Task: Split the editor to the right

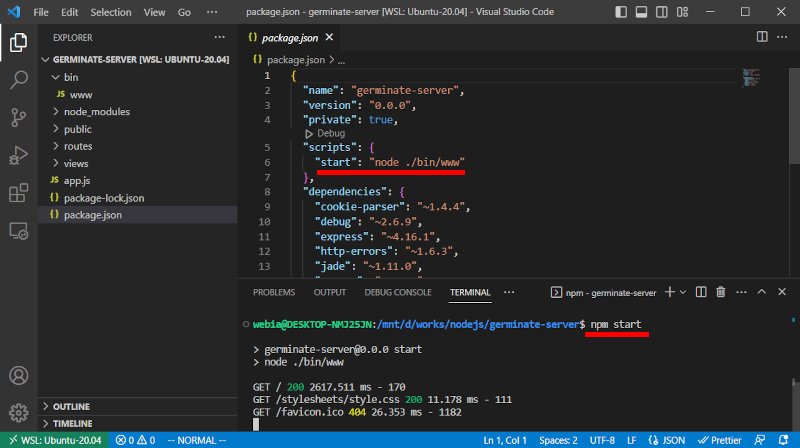Action: click(x=762, y=37)
